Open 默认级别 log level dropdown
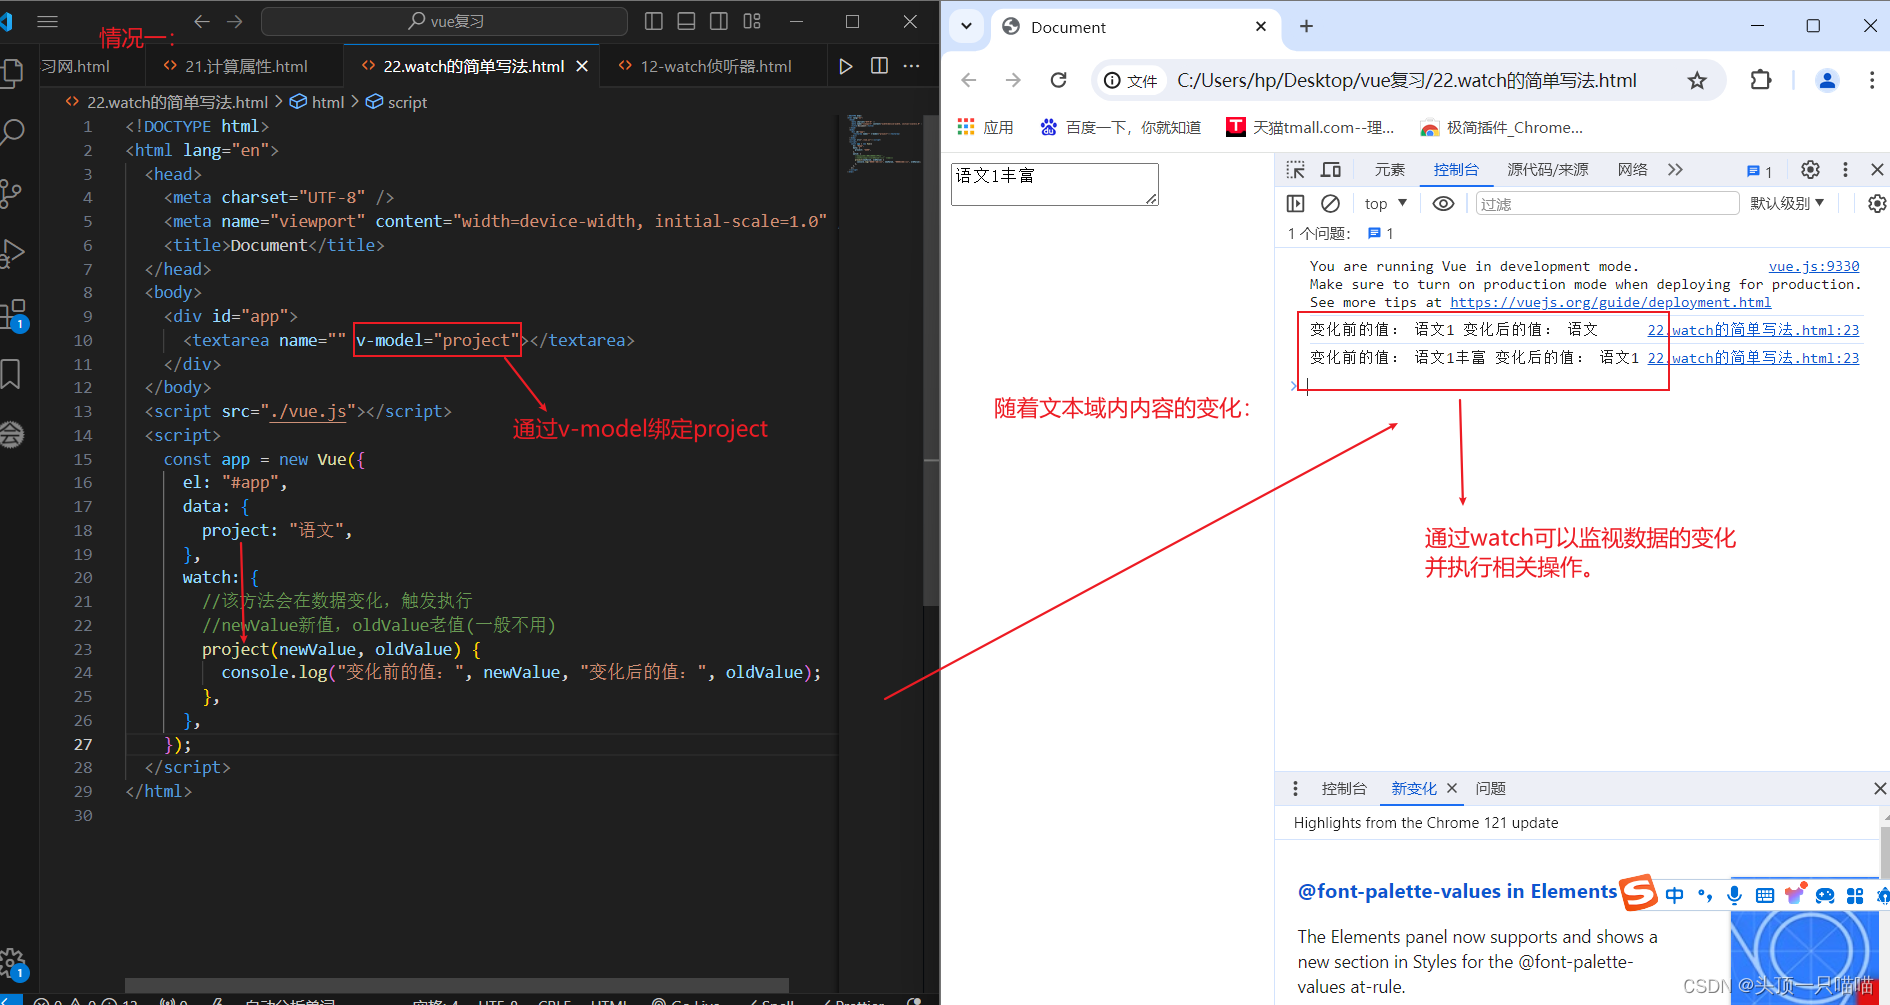The width and height of the screenshot is (1890, 1005). (1787, 204)
